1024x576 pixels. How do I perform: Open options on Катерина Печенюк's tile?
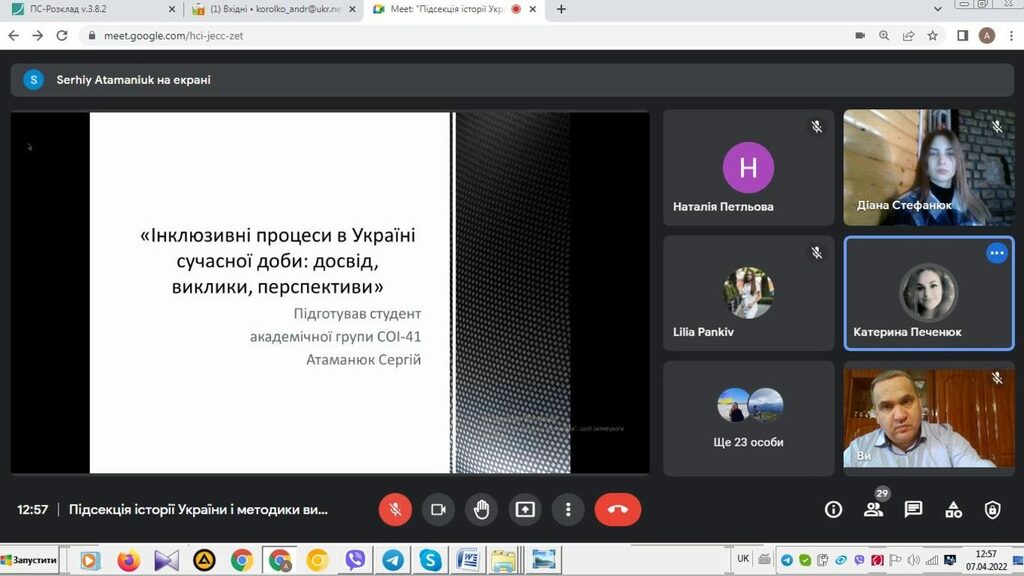[996, 253]
